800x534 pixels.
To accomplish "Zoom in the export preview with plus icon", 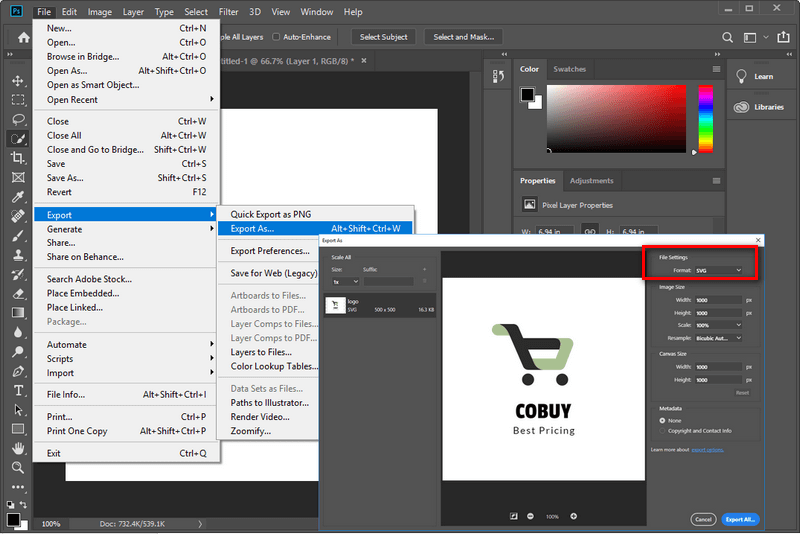I will point(574,516).
